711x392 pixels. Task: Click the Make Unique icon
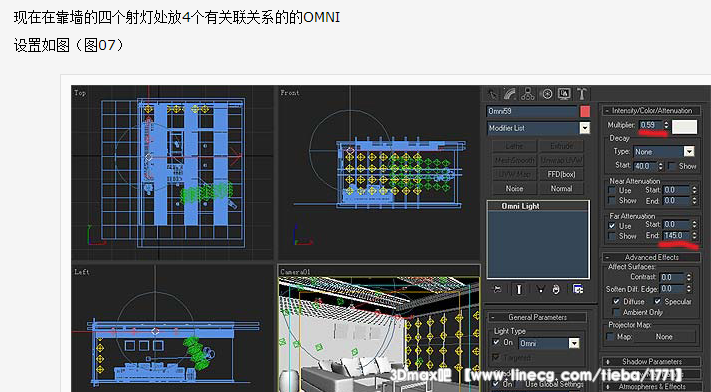point(540,289)
